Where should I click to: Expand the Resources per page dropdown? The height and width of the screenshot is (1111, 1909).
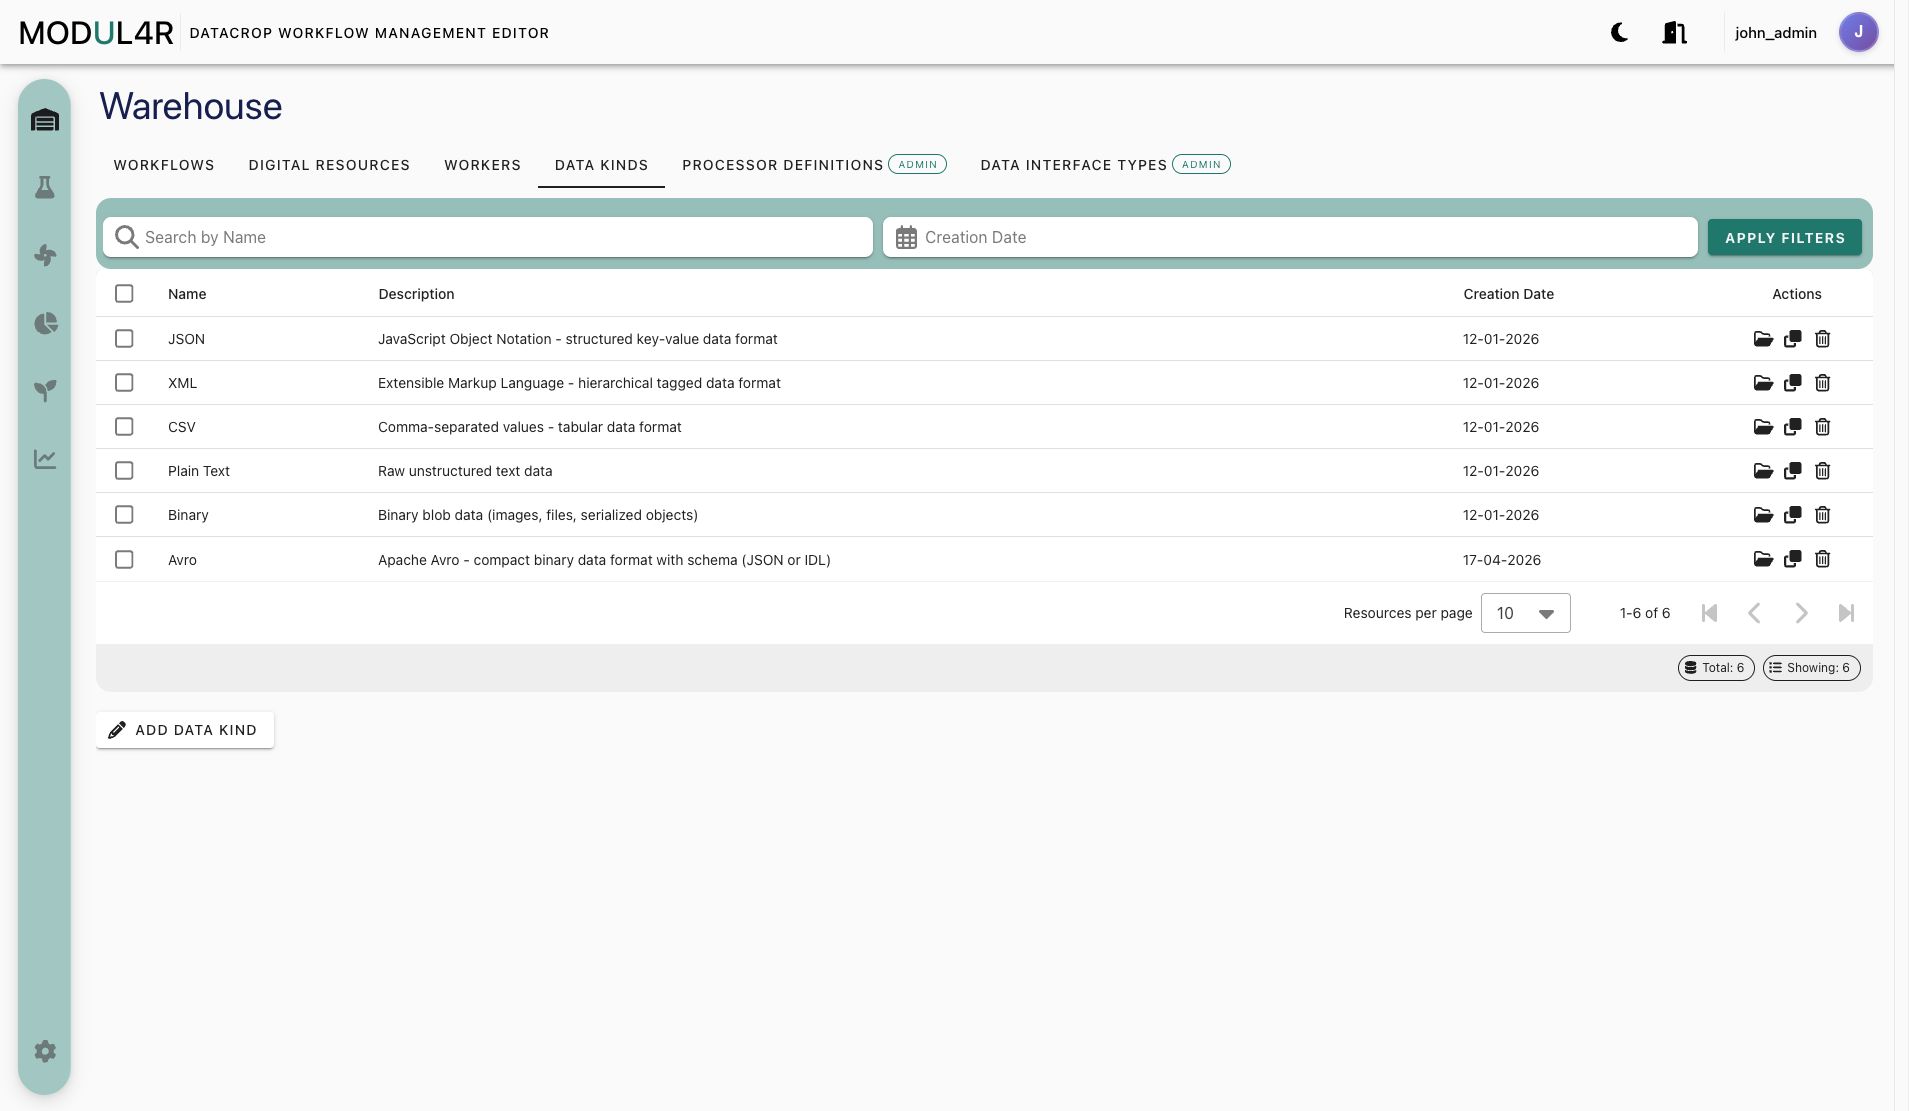pyautogui.click(x=1525, y=613)
